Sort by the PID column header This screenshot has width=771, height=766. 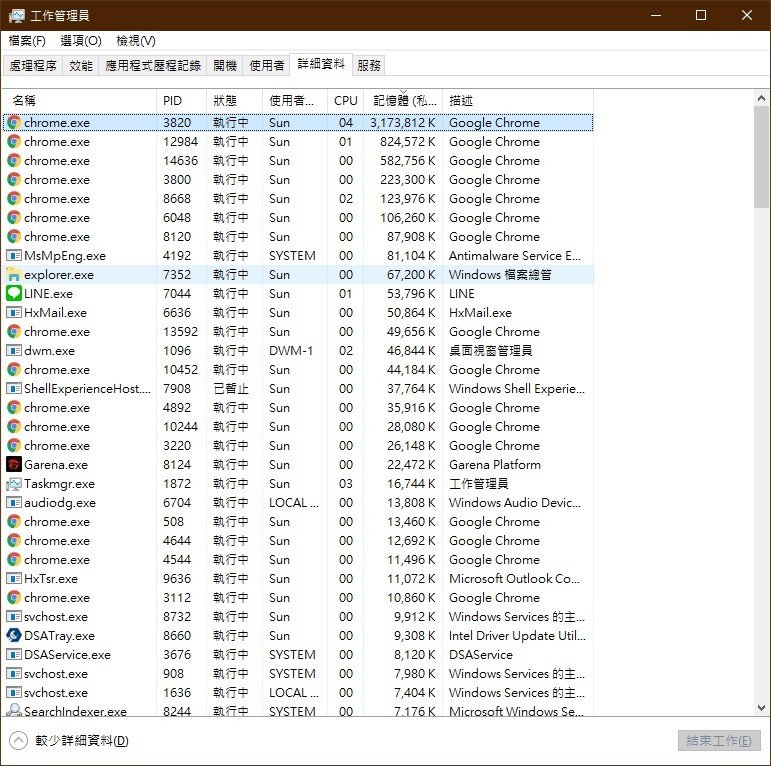pos(181,101)
